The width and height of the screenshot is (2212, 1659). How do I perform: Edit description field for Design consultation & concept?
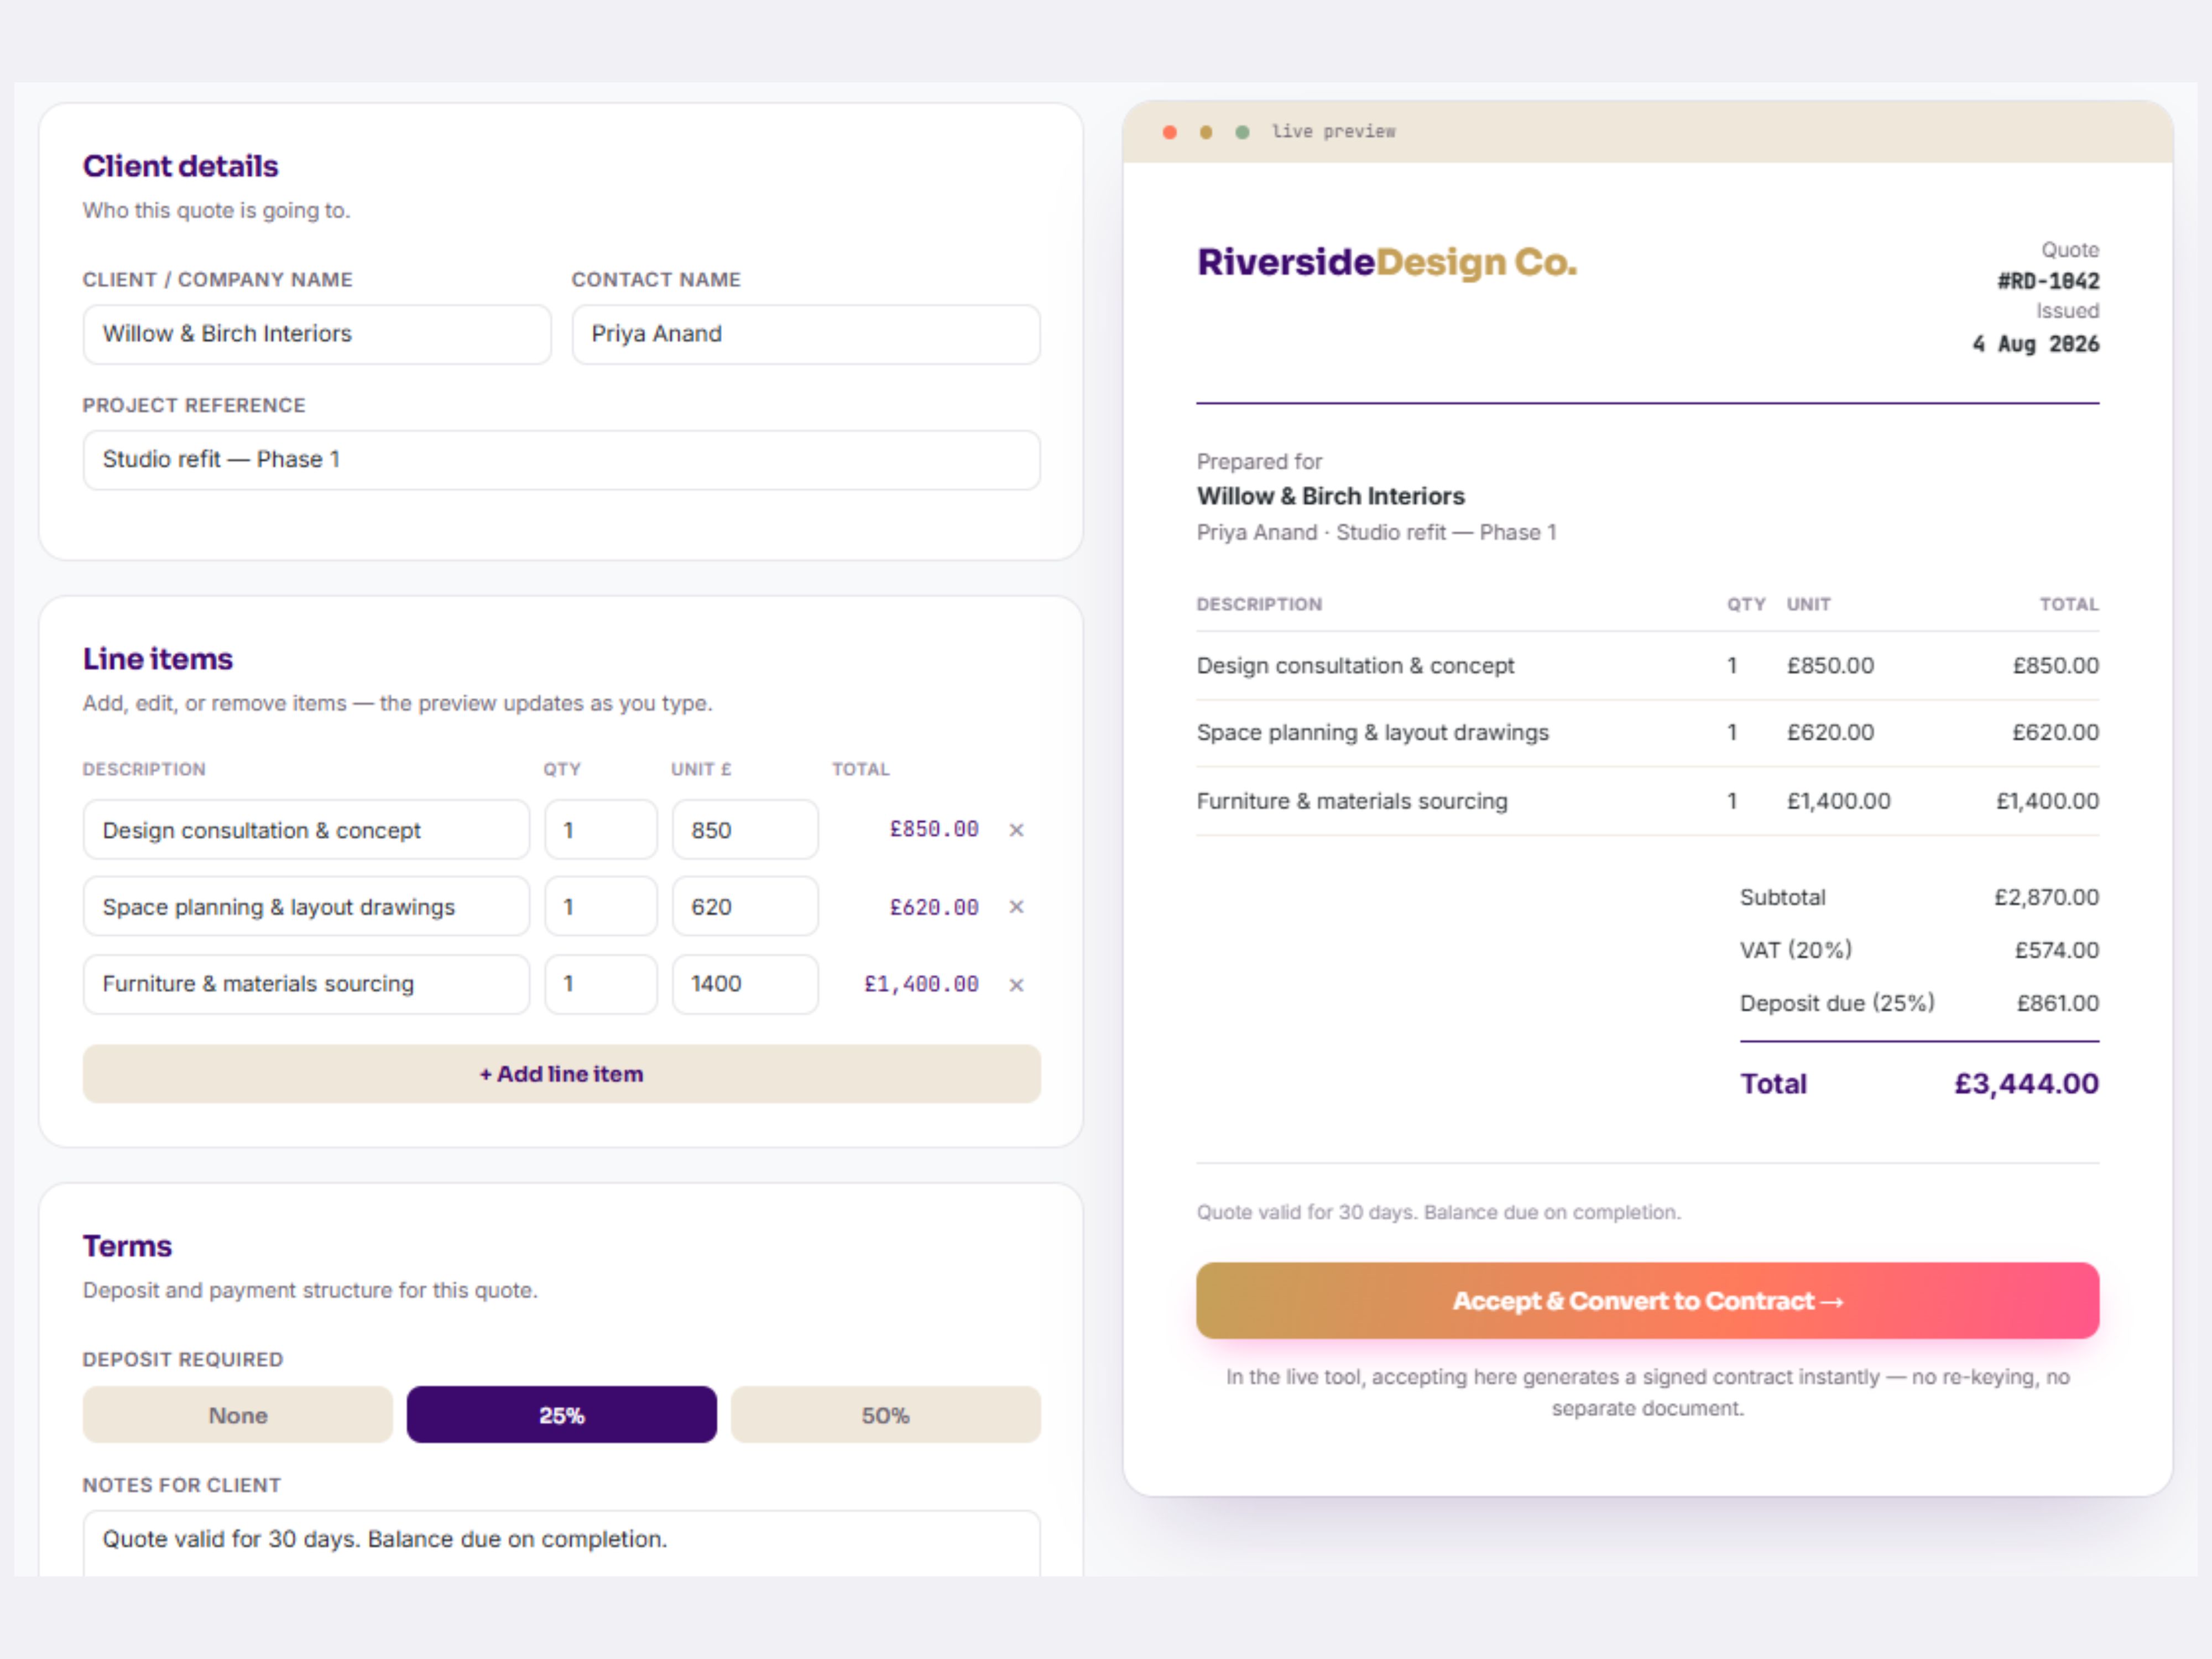[306, 830]
